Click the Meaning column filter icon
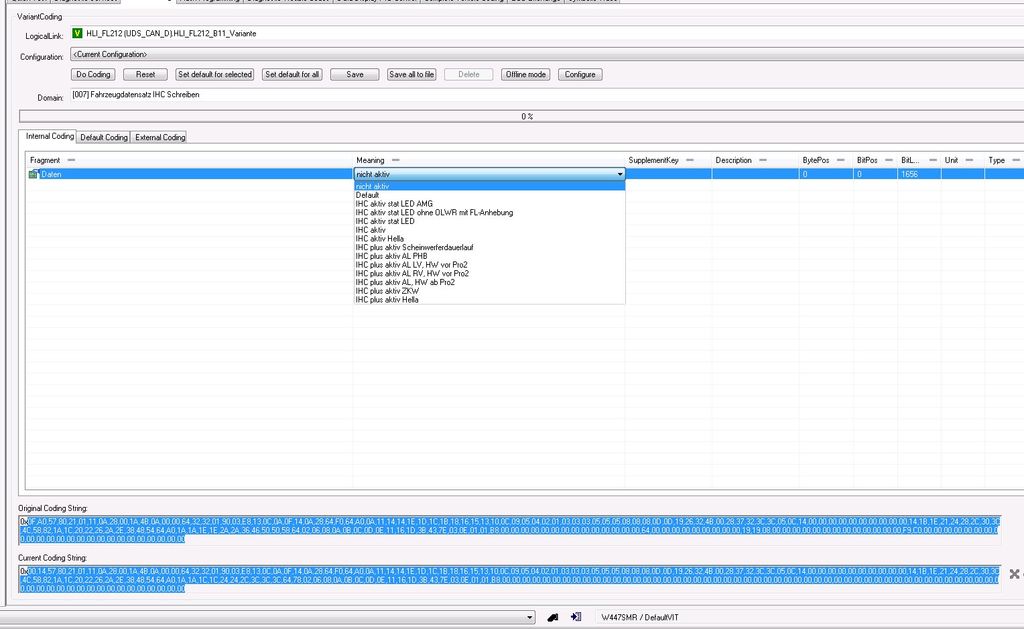Viewport: 1024px width, 629px height. pyautogui.click(x=395, y=160)
